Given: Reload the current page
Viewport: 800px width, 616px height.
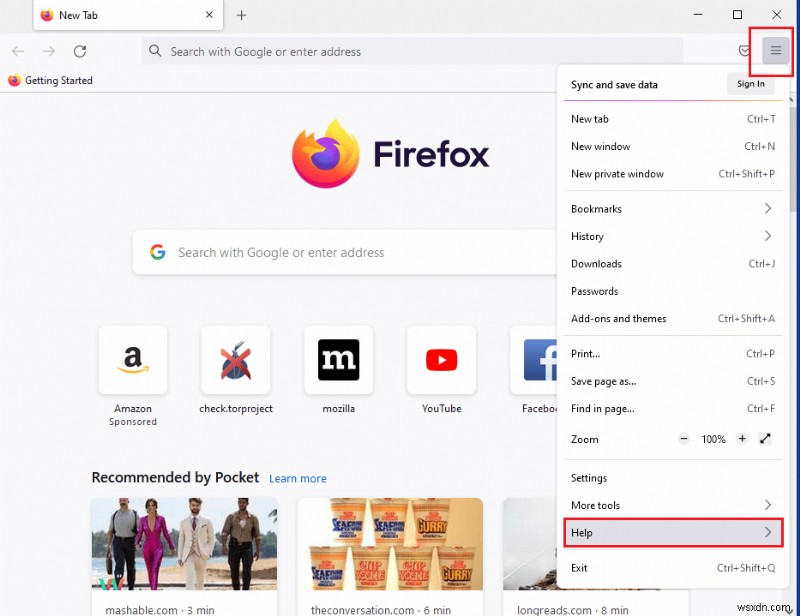Looking at the screenshot, I should 80,51.
